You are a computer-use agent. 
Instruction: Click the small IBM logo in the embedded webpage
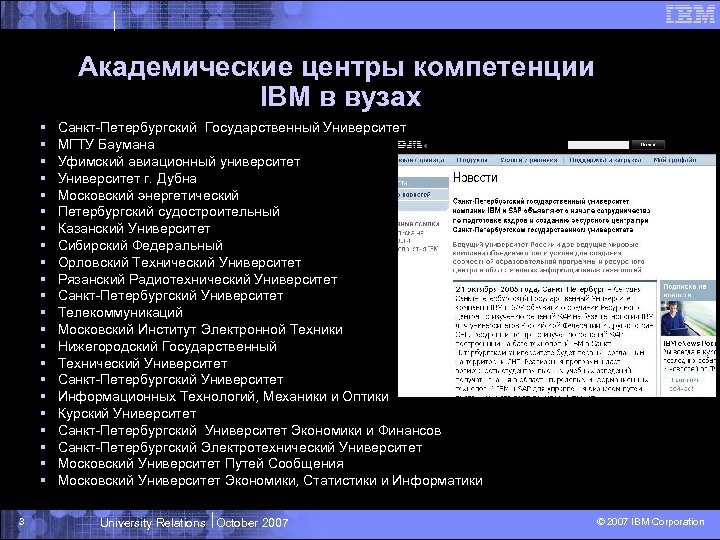411,145
